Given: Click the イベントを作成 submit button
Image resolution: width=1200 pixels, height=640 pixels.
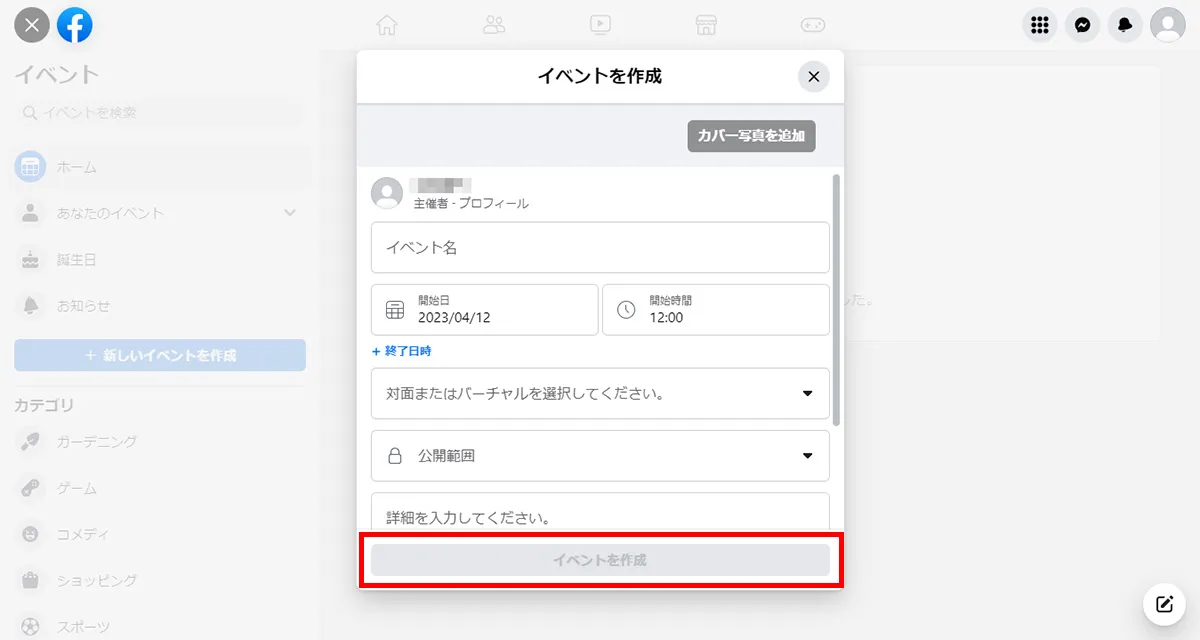Looking at the screenshot, I should pos(600,559).
